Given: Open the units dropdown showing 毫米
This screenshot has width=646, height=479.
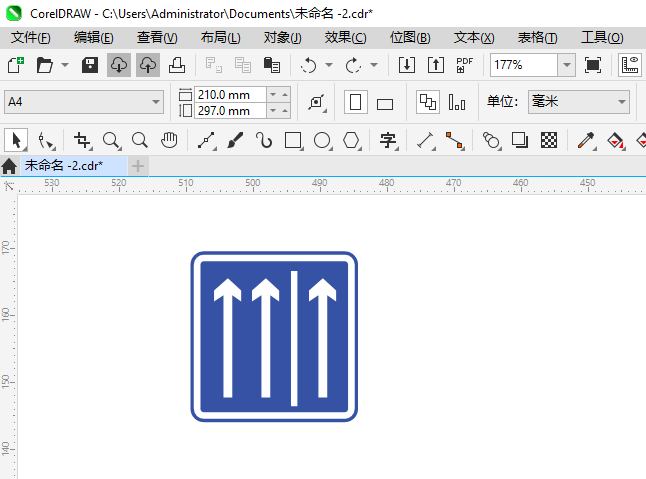Looking at the screenshot, I should pyautogui.click(x=579, y=102).
